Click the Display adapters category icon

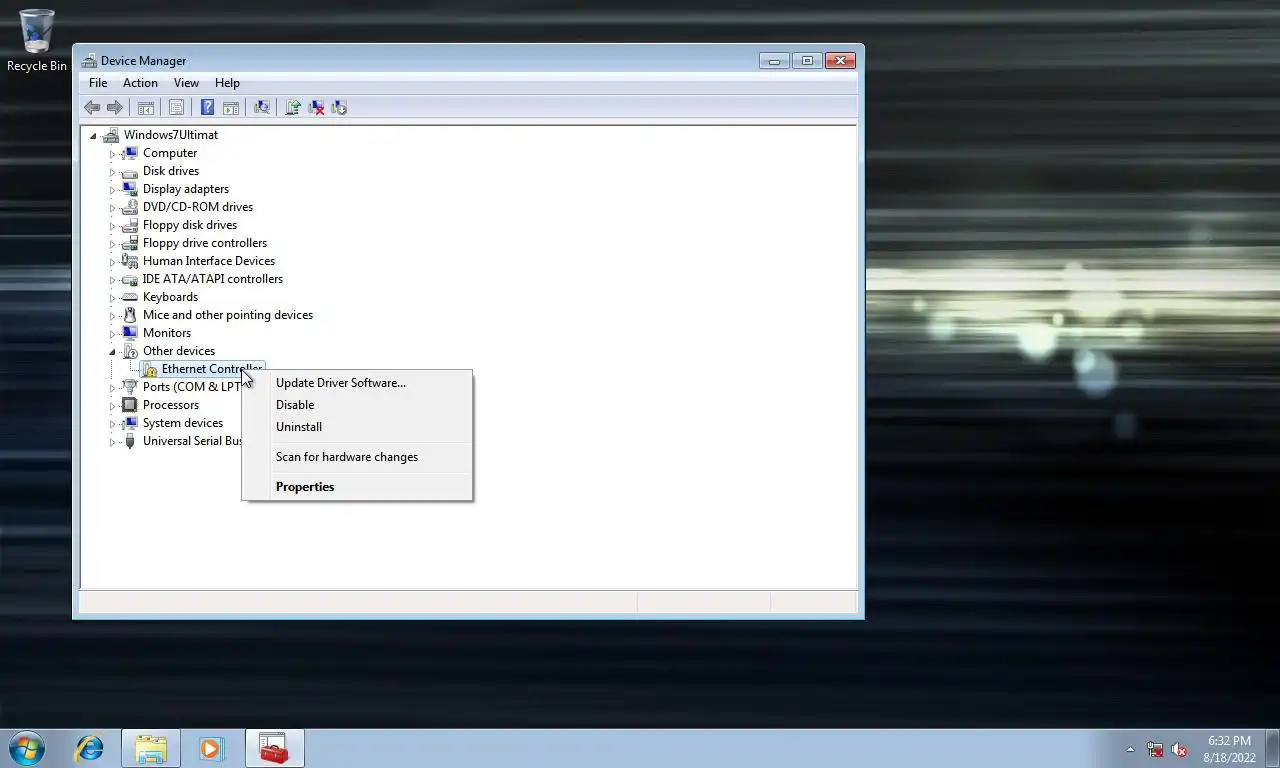129,189
